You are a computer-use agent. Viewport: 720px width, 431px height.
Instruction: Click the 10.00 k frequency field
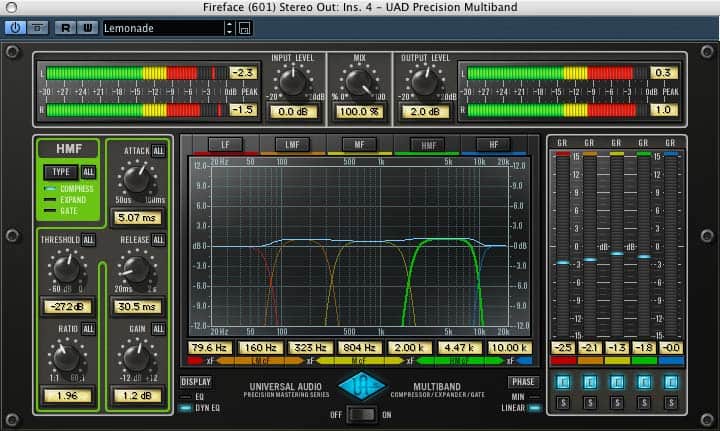(x=510, y=347)
